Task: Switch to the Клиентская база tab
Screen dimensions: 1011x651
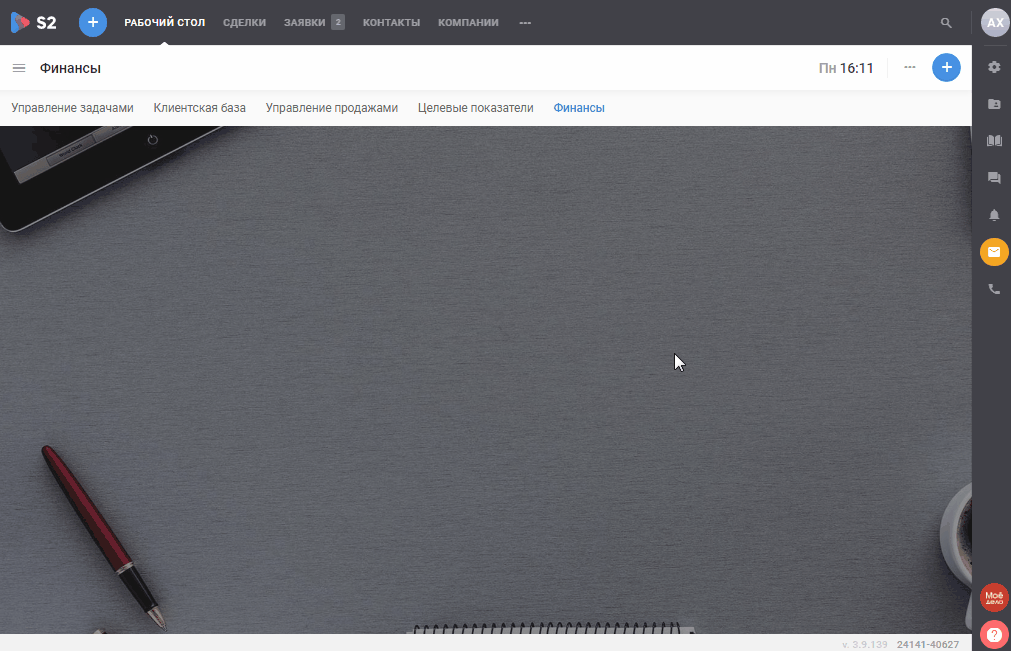Action: pyautogui.click(x=199, y=108)
